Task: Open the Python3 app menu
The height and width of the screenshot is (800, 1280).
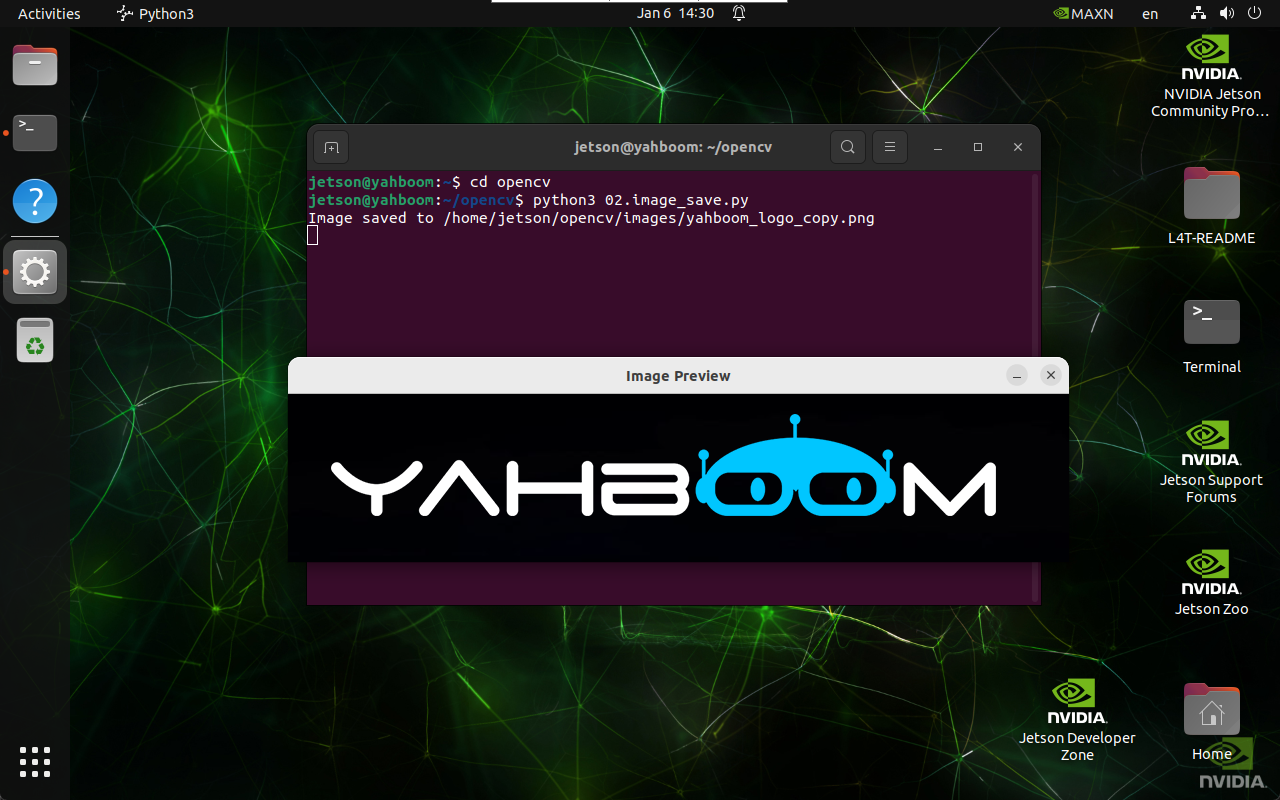Action: click(x=155, y=13)
